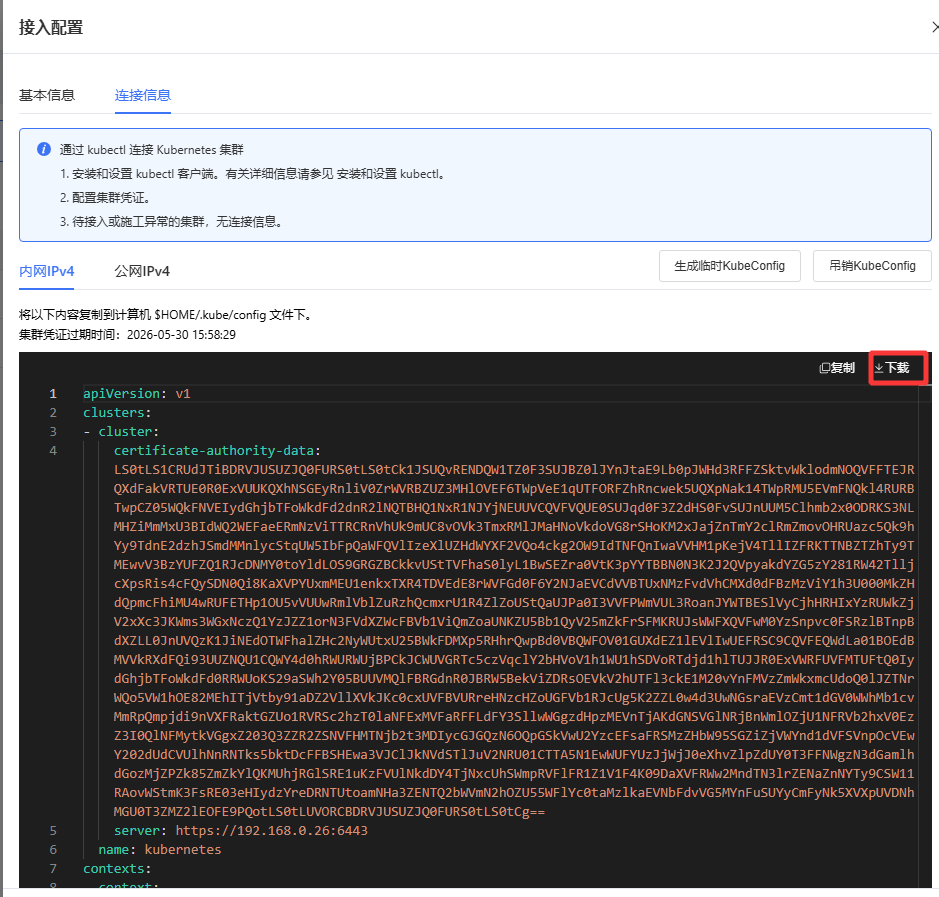Copy the kubeconfig with 复制 button
Screen dimensions: 939x897
[x=837, y=368]
